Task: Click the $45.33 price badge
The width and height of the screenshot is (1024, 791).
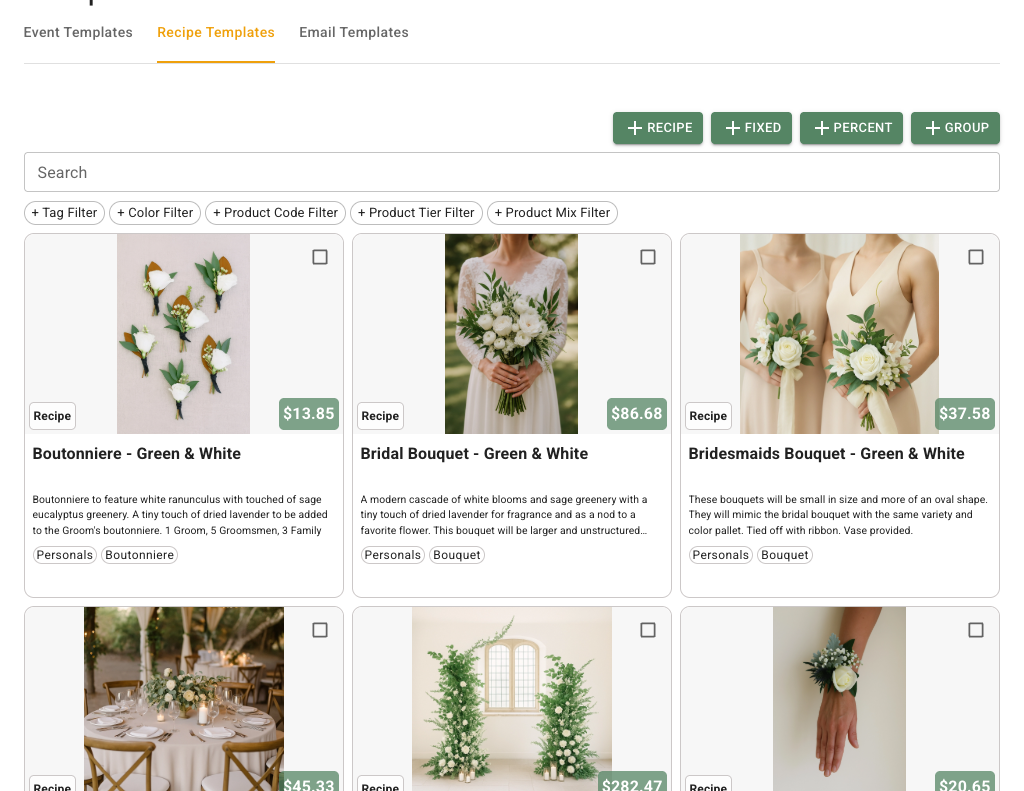Action: pyautogui.click(x=309, y=783)
